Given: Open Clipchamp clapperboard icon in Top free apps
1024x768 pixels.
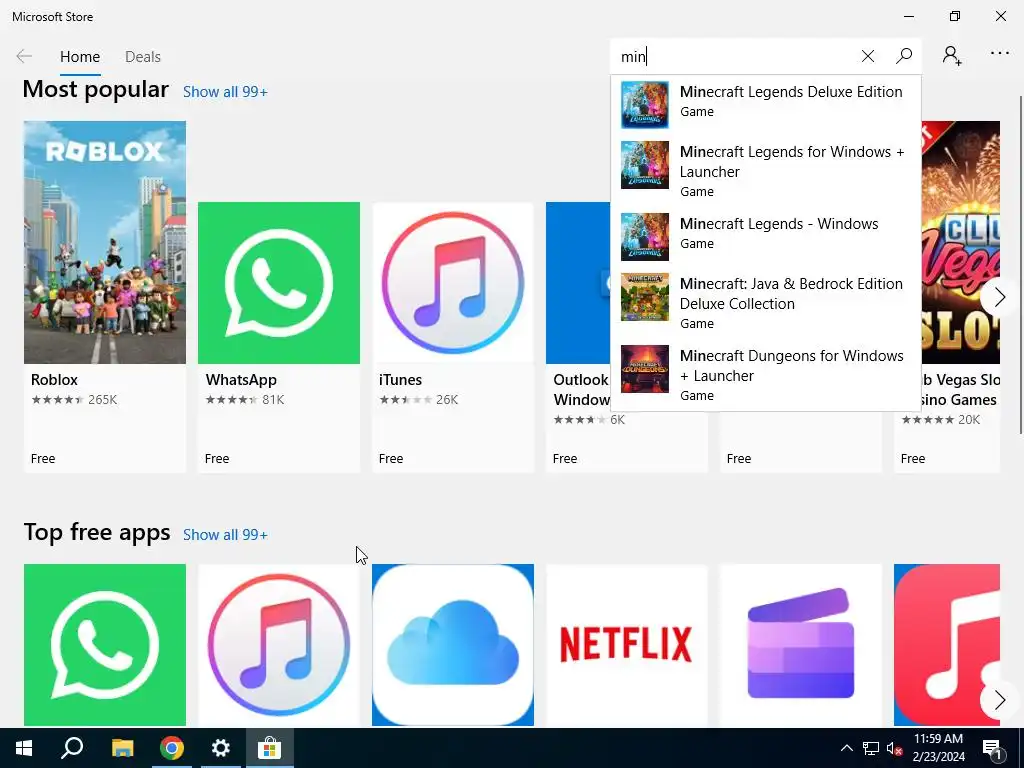Looking at the screenshot, I should click(801, 645).
